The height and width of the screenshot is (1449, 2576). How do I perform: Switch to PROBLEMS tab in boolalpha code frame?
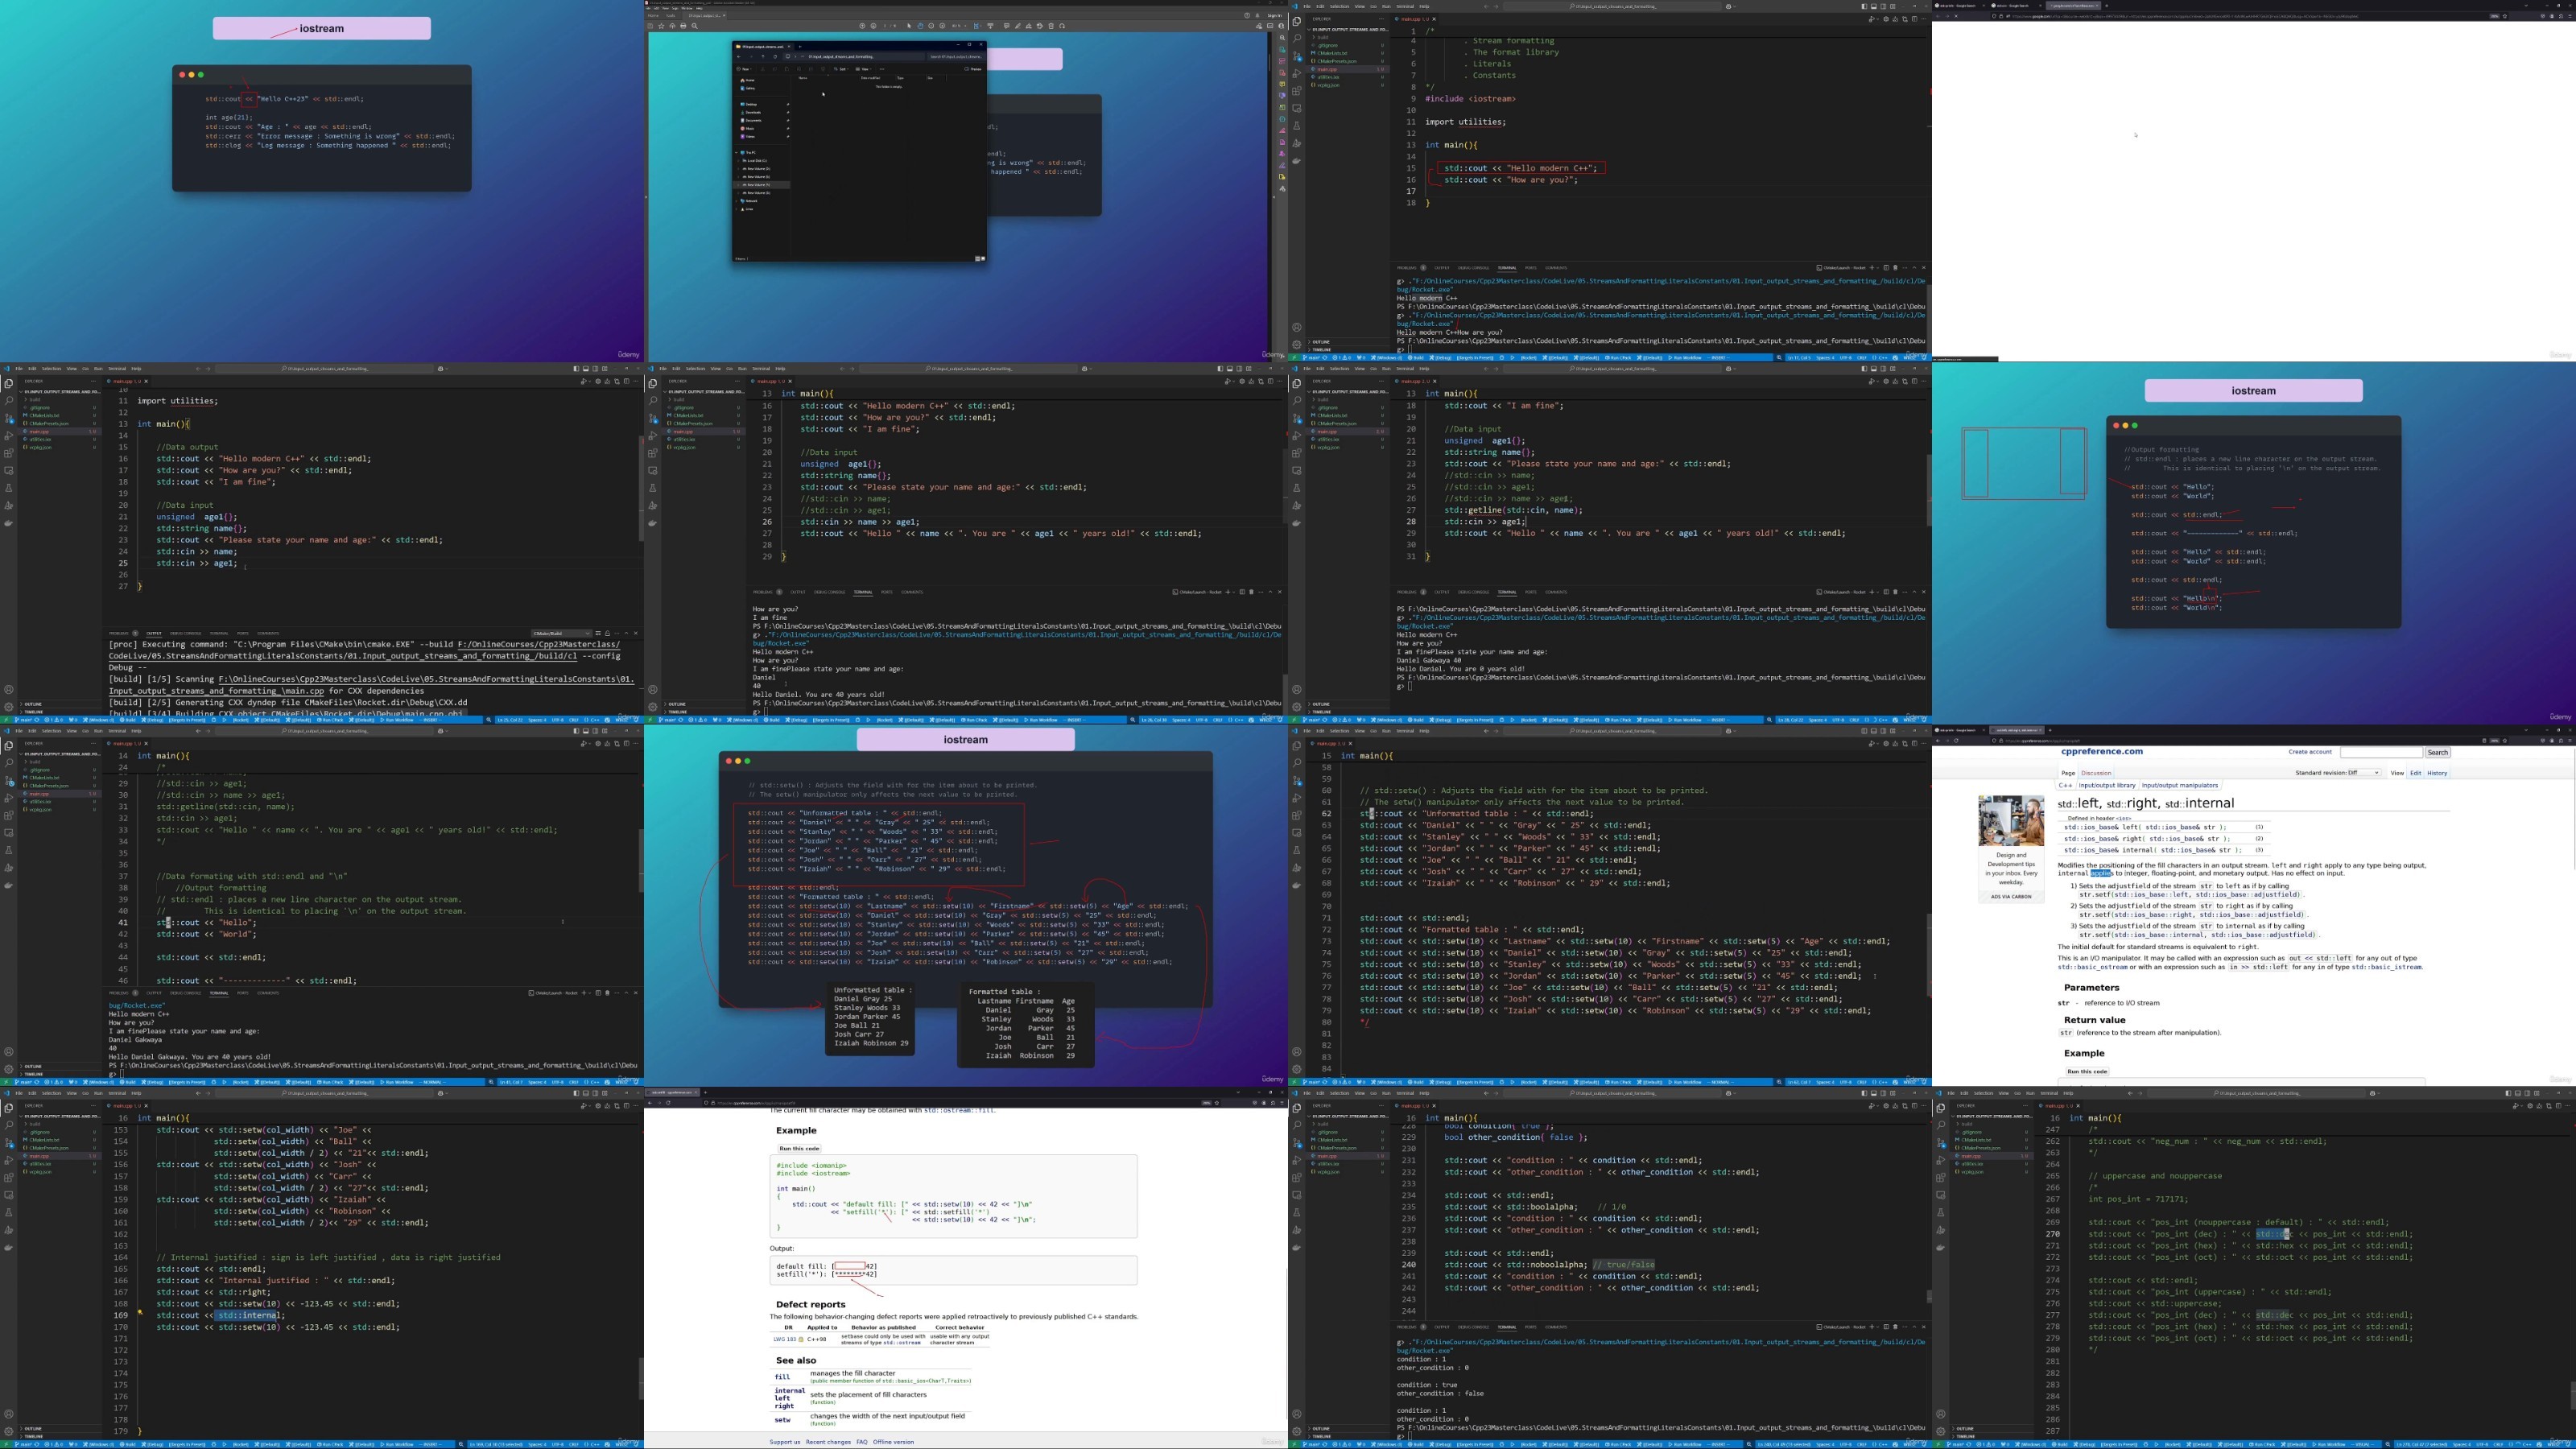tap(1409, 1327)
